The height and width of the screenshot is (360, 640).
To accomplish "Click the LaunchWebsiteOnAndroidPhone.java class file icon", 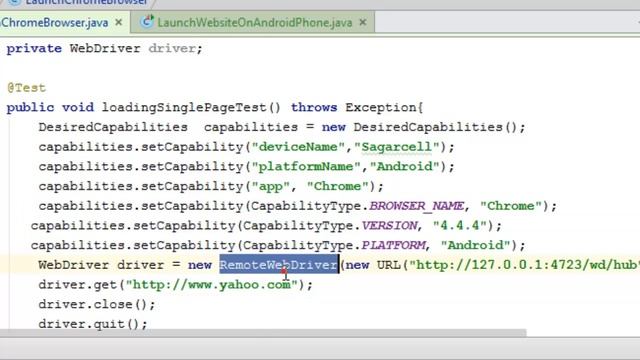I will click(147, 22).
